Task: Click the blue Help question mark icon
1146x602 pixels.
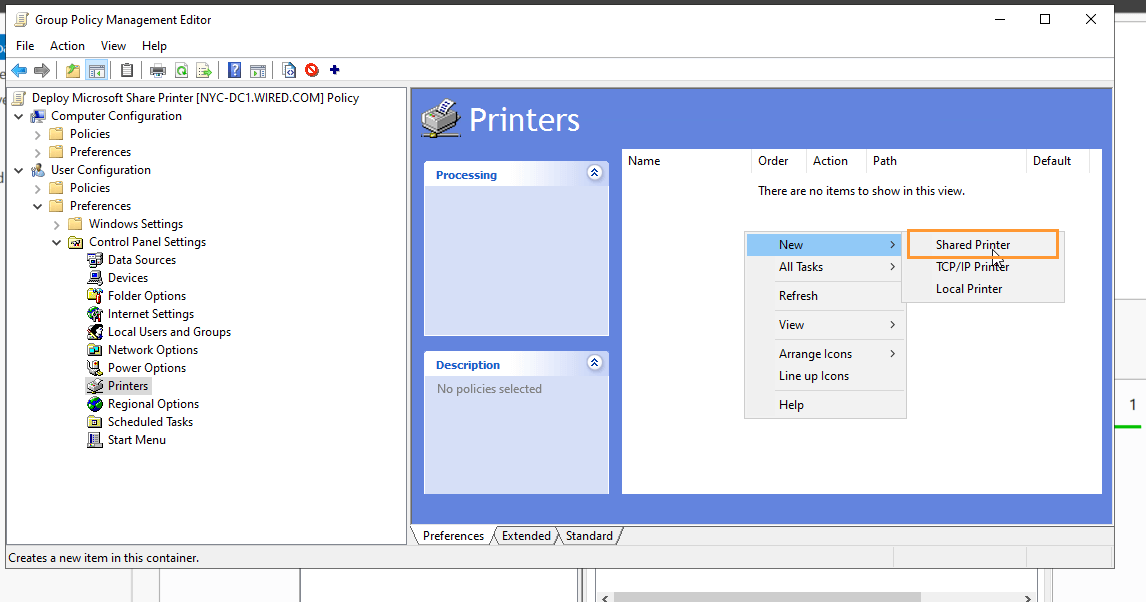Action: click(x=235, y=70)
